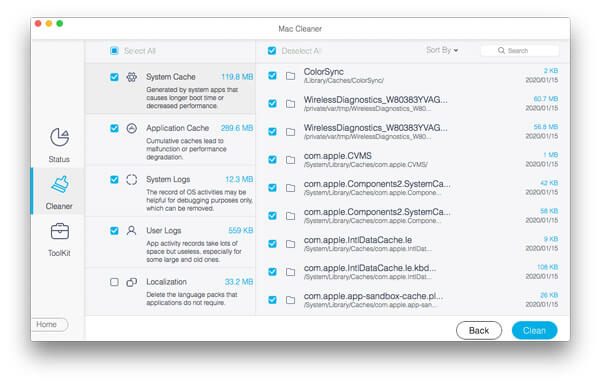600x384 pixels.
Task: Click the com.apple.CVMS file name
Action: coord(338,156)
